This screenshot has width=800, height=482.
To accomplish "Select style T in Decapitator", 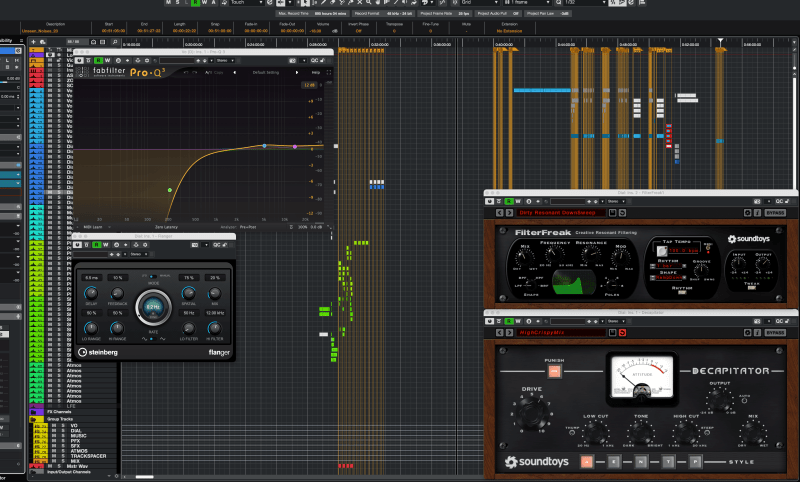I will [668, 462].
